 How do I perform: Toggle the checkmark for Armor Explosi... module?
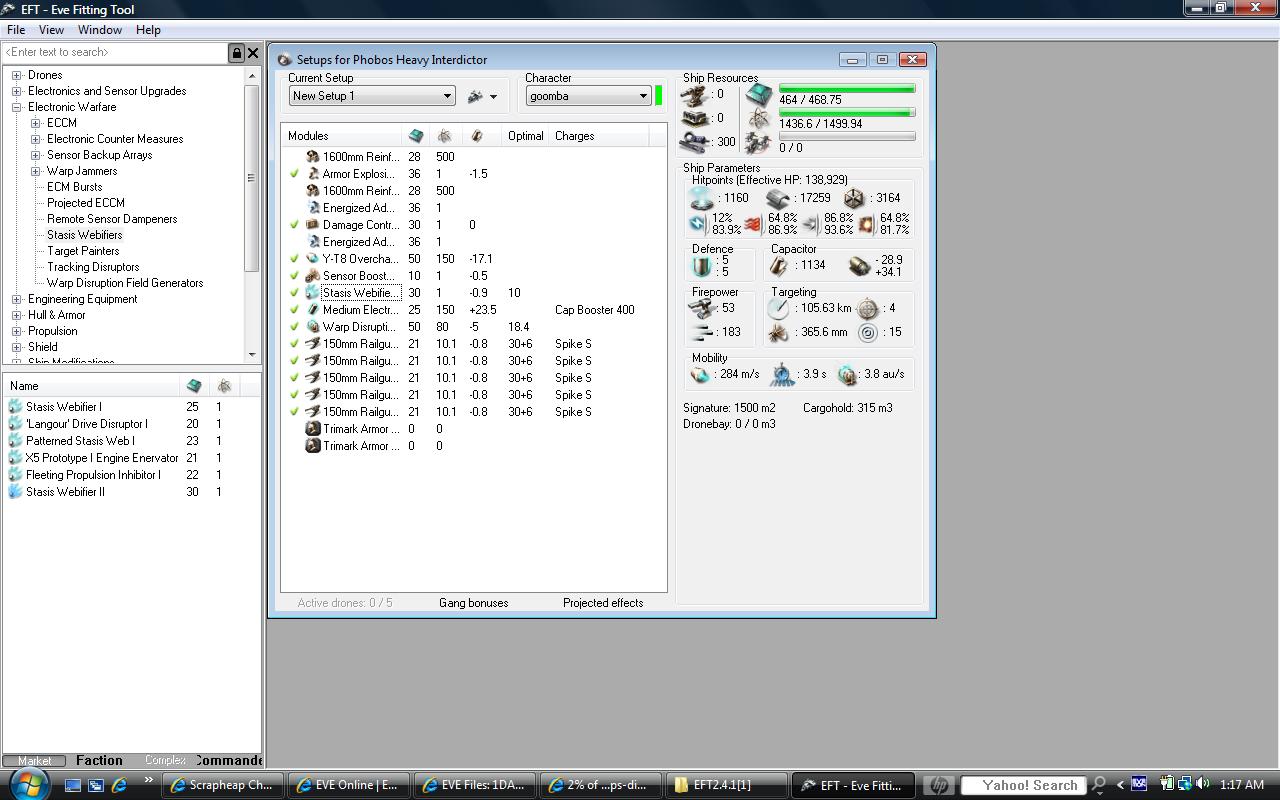(x=294, y=174)
